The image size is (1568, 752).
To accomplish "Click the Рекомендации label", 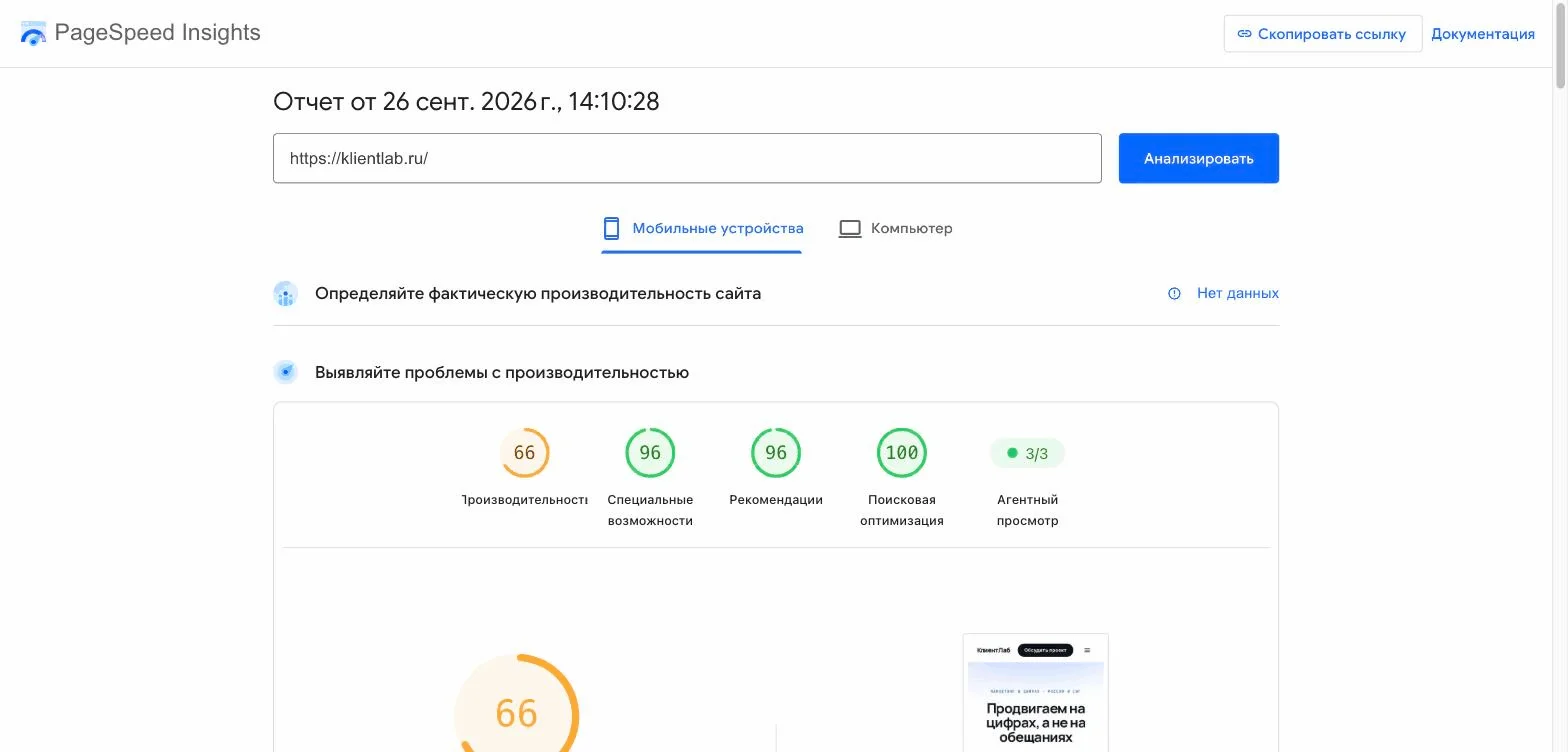I will pos(776,500).
